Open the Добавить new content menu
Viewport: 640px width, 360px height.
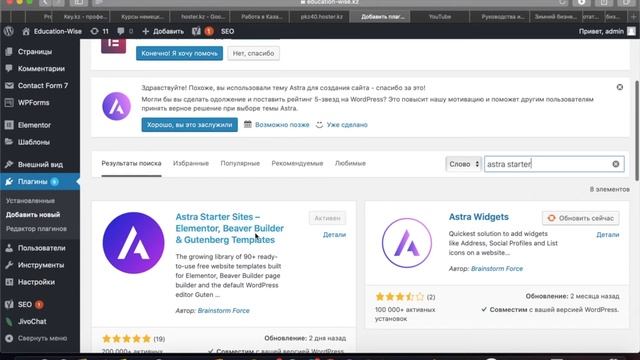(163, 31)
